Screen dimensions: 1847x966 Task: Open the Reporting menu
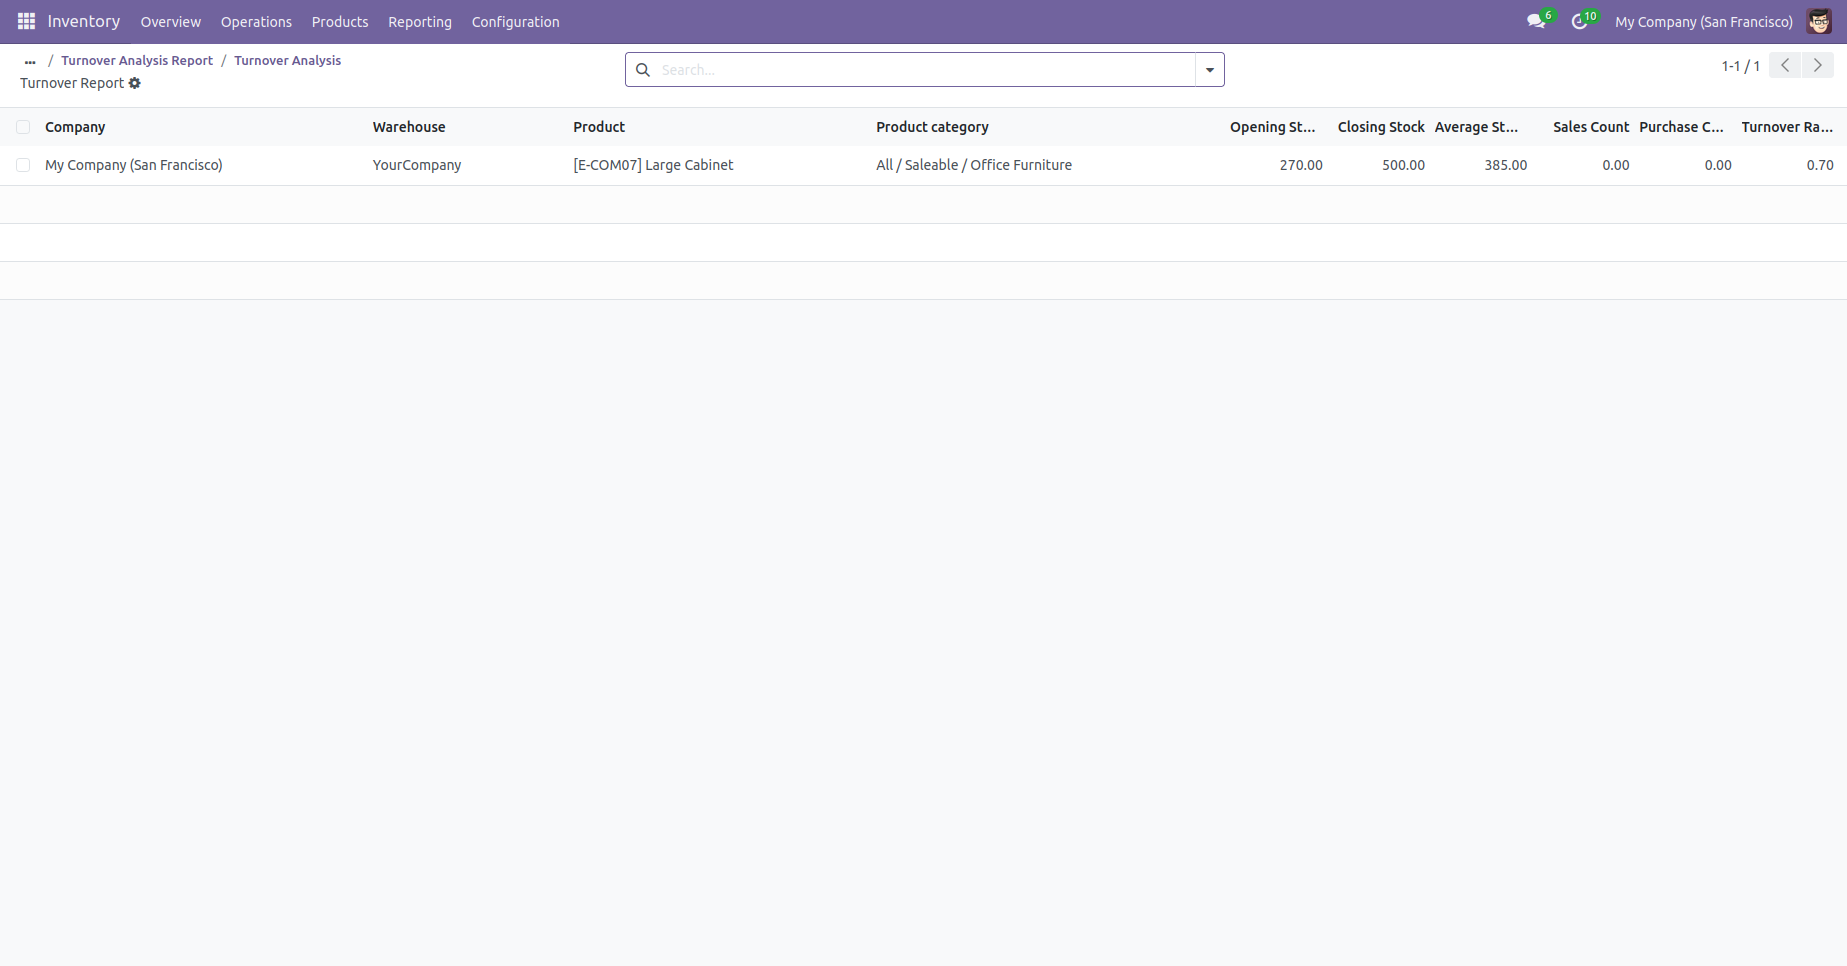point(420,22)
